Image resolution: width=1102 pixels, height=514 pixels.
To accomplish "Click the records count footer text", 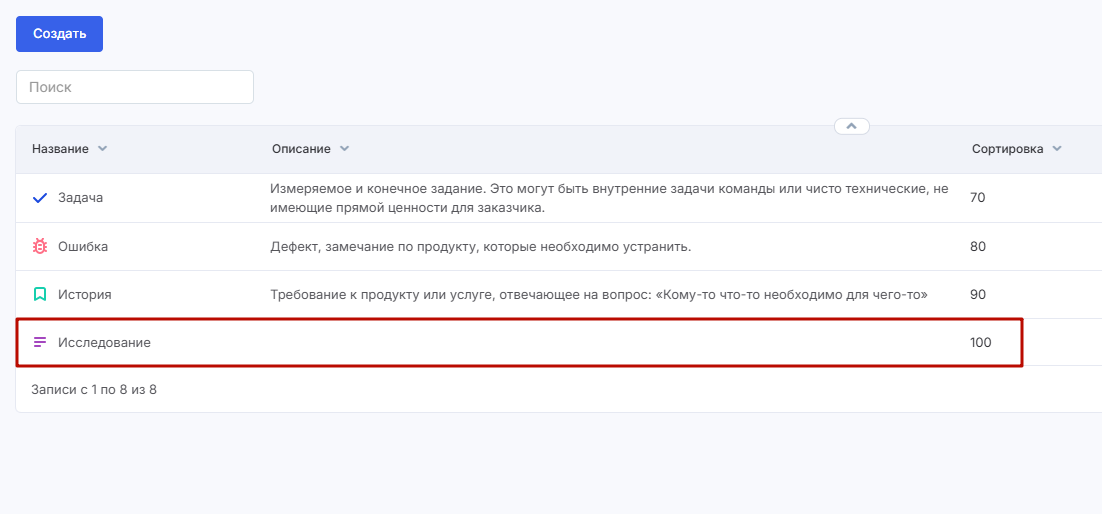I will point(94,389).
